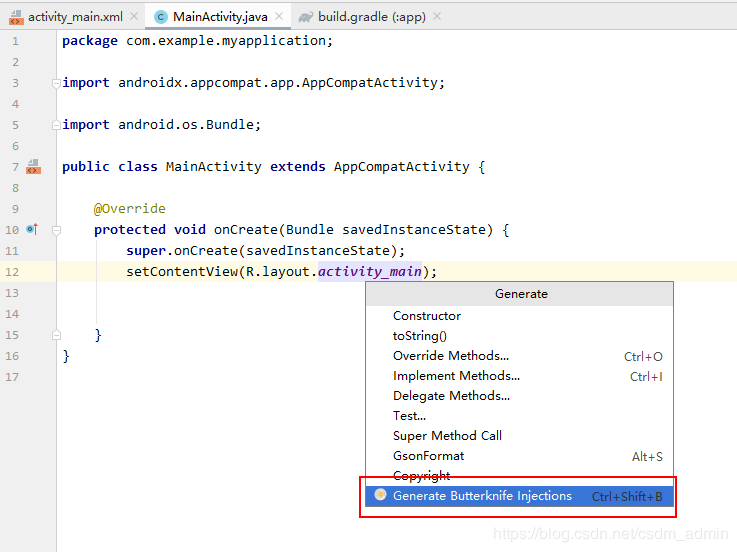This screenshot has height=552, width=737.
Task: Toggle the import fold marker on line 5
Action: 56,125
